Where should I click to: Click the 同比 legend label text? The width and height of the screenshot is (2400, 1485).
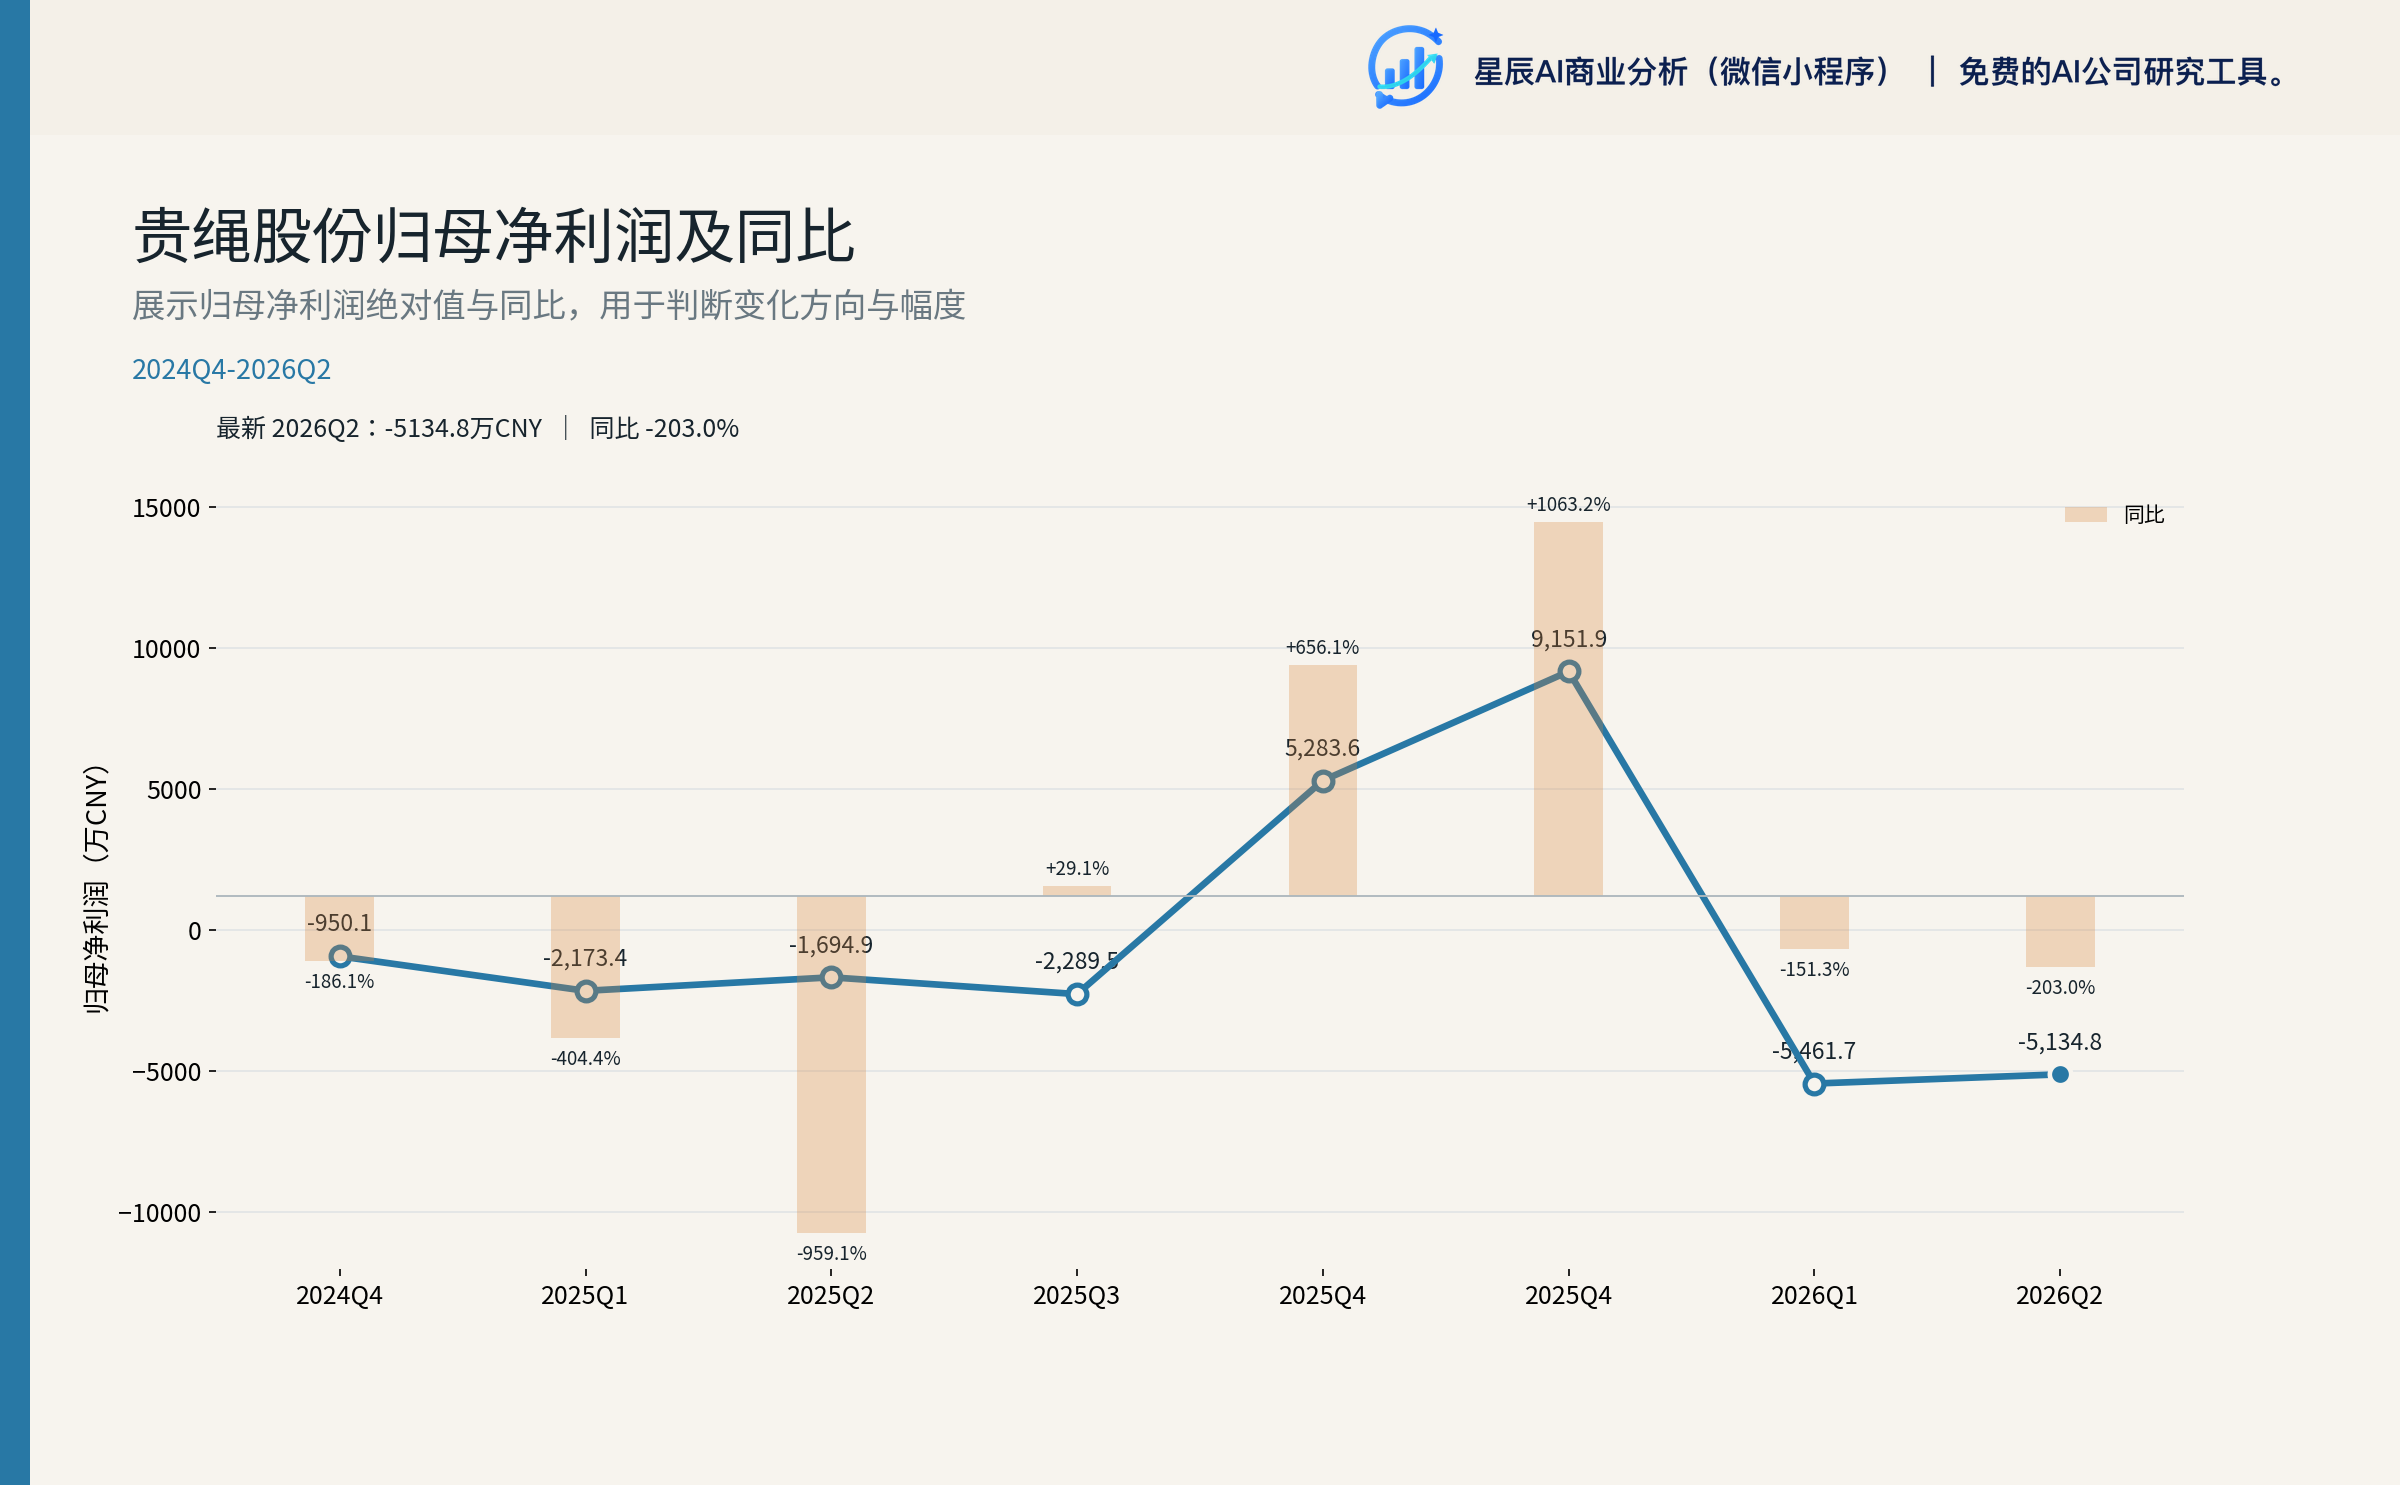pos(2143,514)
